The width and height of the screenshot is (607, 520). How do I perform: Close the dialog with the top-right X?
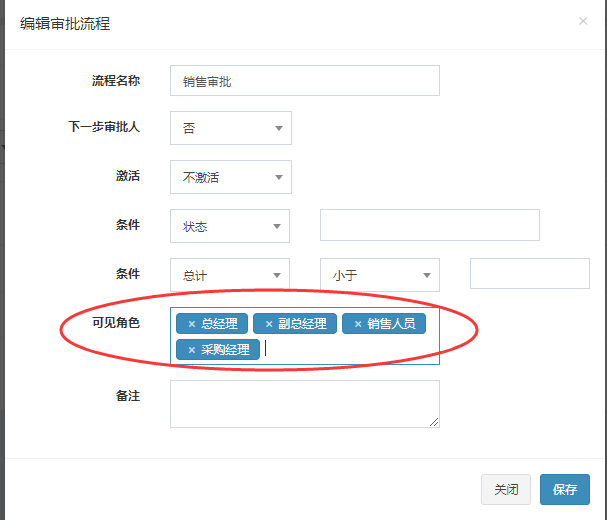(583, 21)
